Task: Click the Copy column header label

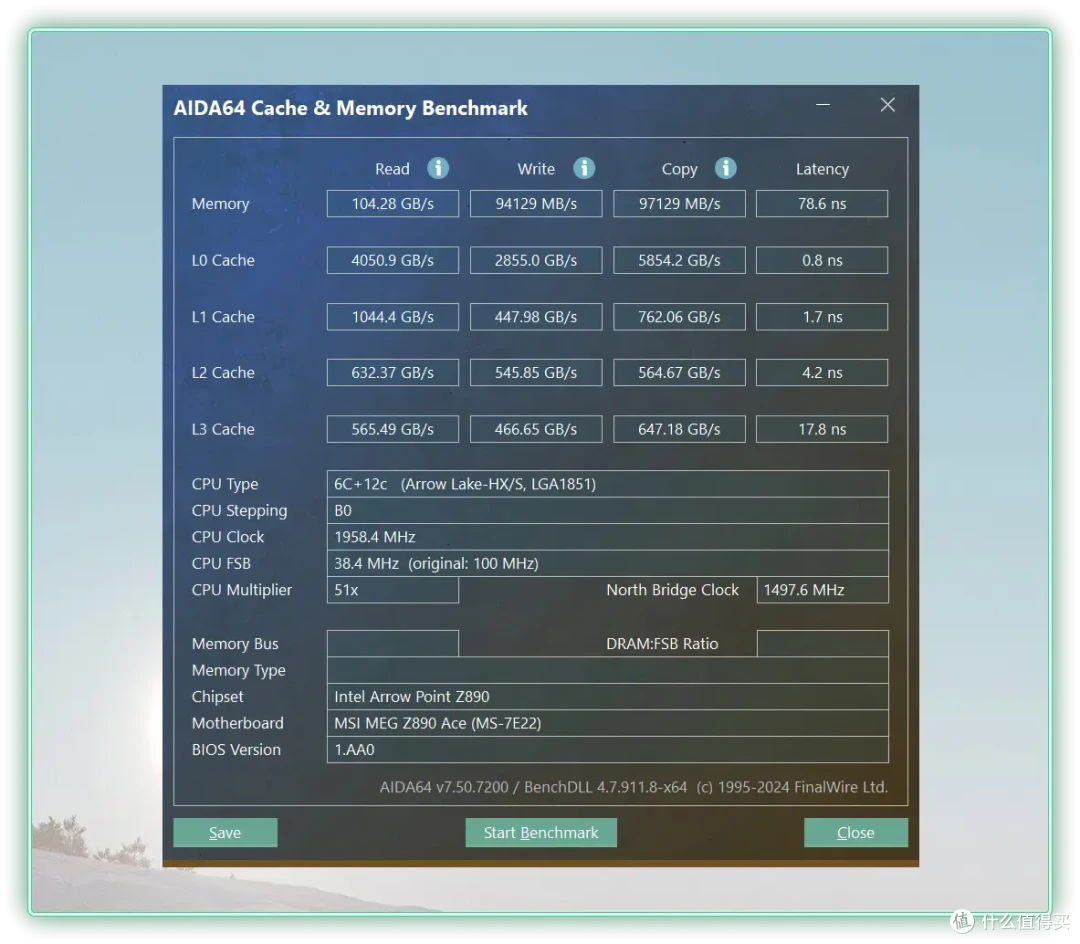Action: point(679,170)
